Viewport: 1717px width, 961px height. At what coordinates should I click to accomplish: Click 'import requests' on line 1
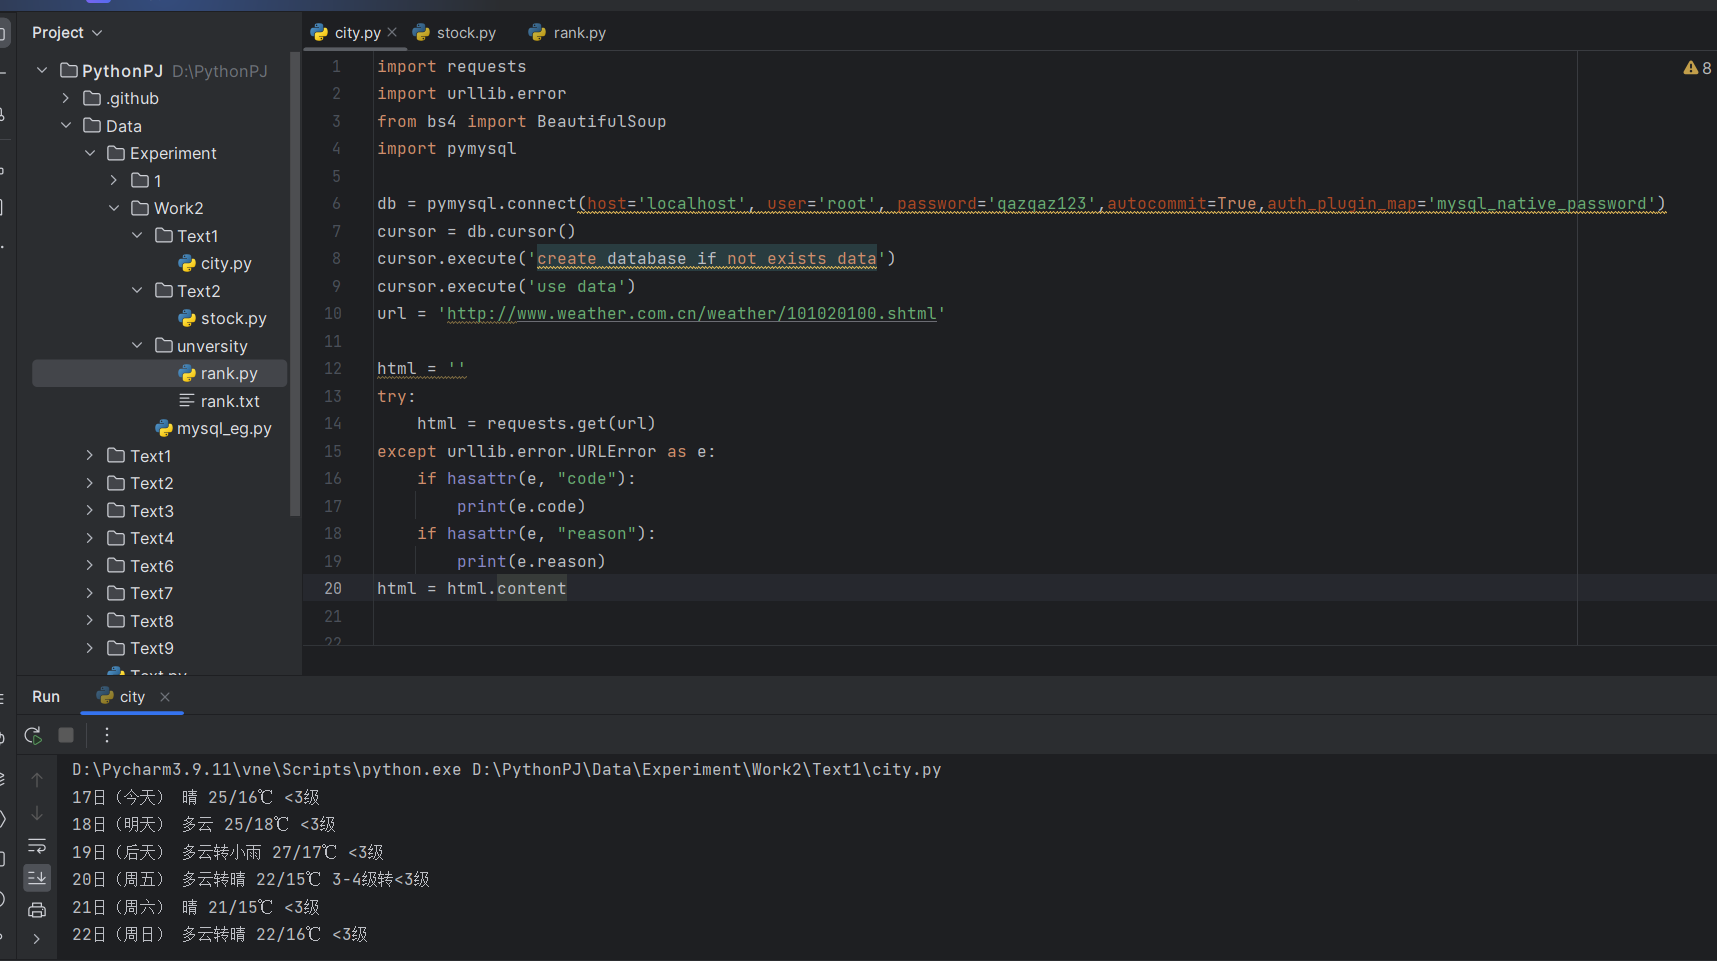pyautogui.click(x=451, y=67)
